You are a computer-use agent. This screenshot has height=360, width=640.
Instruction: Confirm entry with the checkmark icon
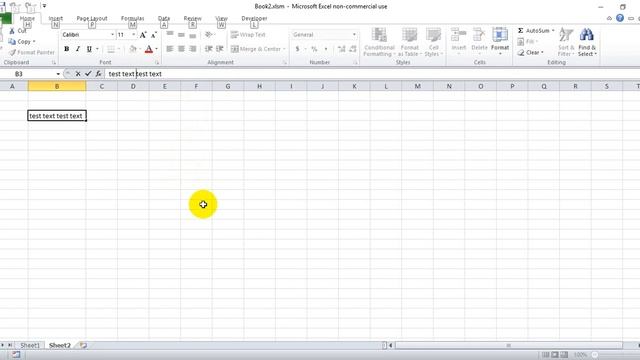[88, 74]
